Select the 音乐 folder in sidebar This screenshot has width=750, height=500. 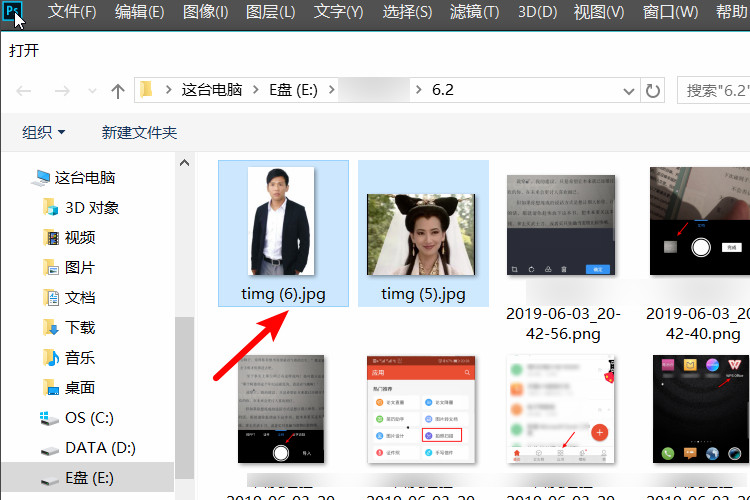pyautogui.click(x=69, y=357)
